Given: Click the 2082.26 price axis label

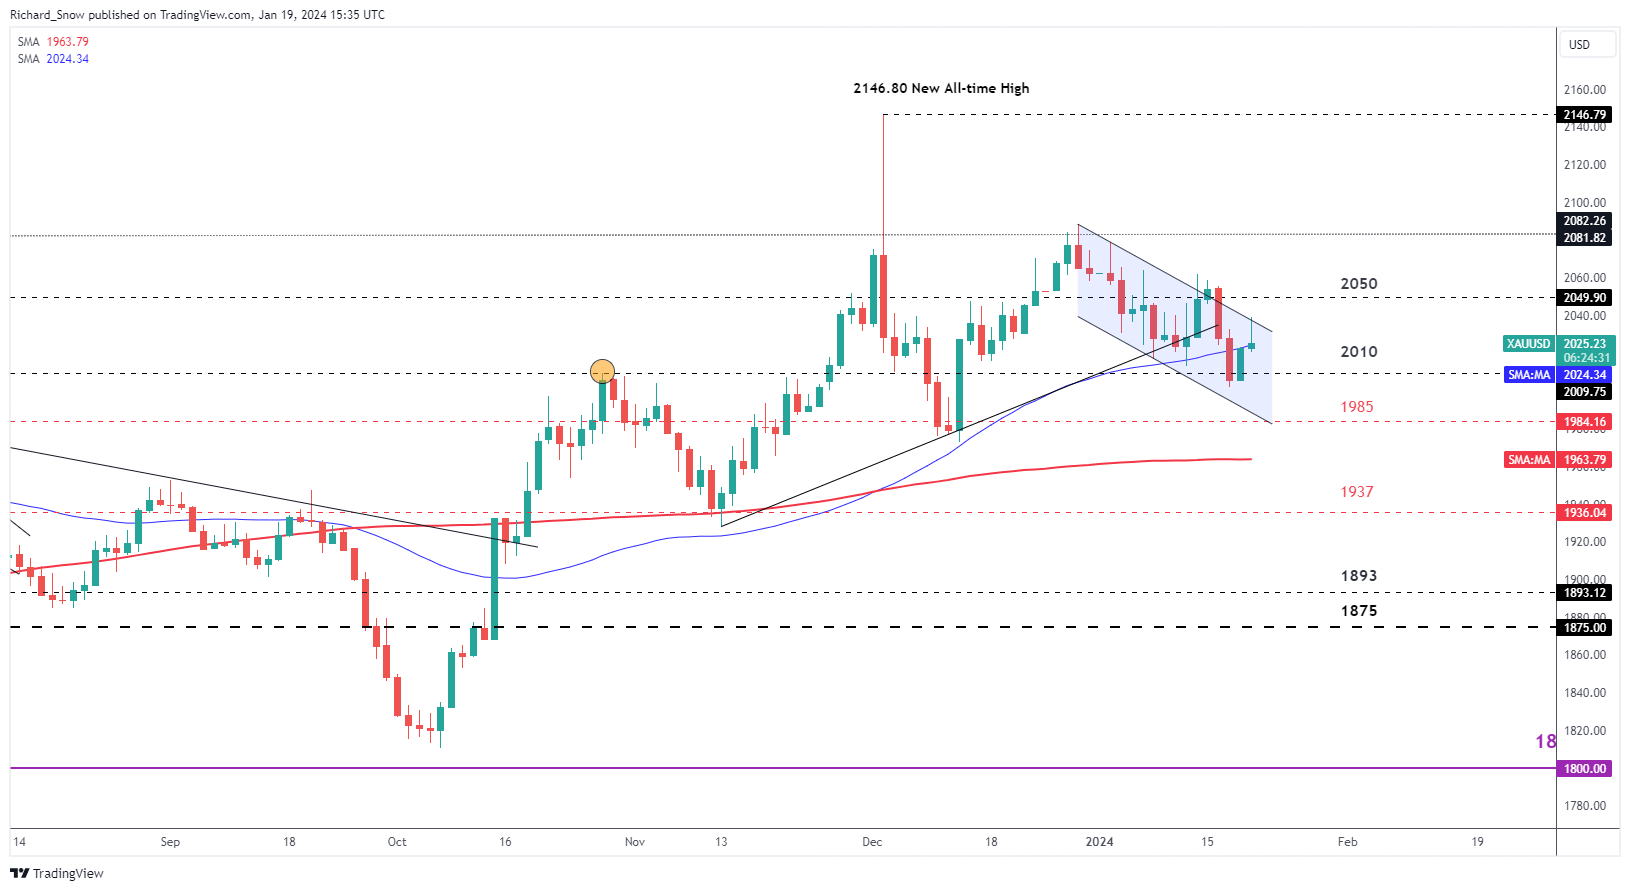Looking at the screenshot, I should click(x=1585, y=221).
